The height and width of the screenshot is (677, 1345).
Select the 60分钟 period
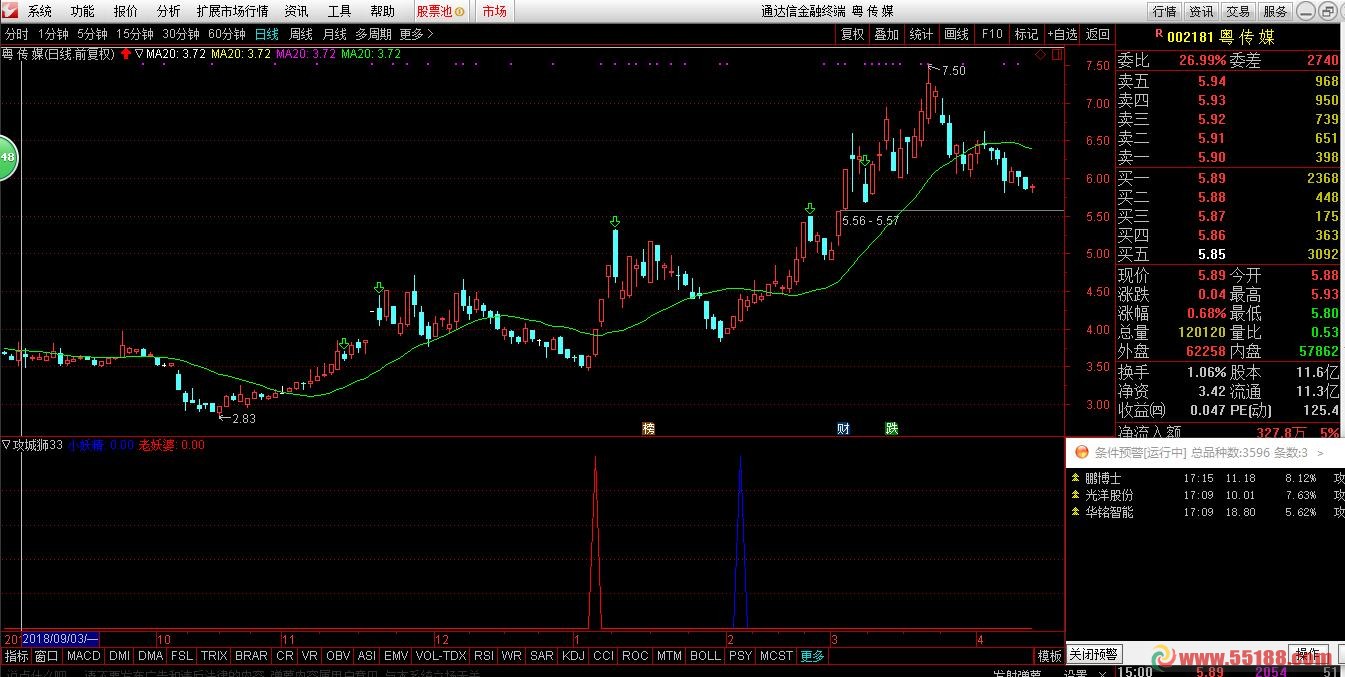227,34
